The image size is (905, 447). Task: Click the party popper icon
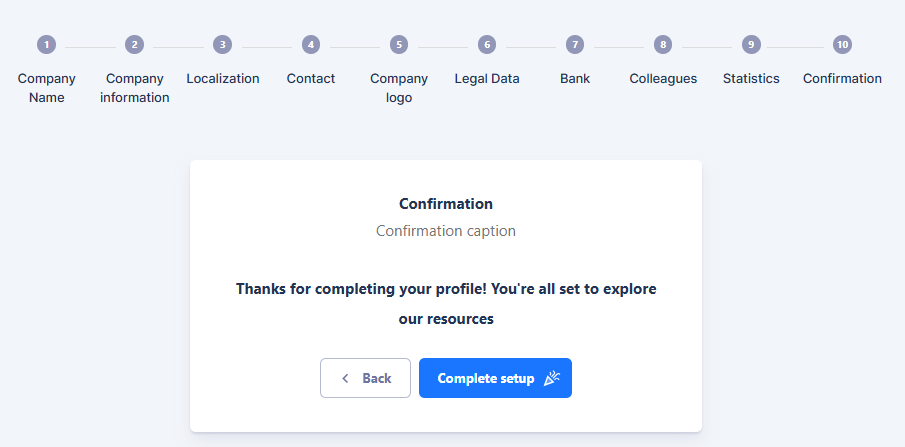coord(552,378)
